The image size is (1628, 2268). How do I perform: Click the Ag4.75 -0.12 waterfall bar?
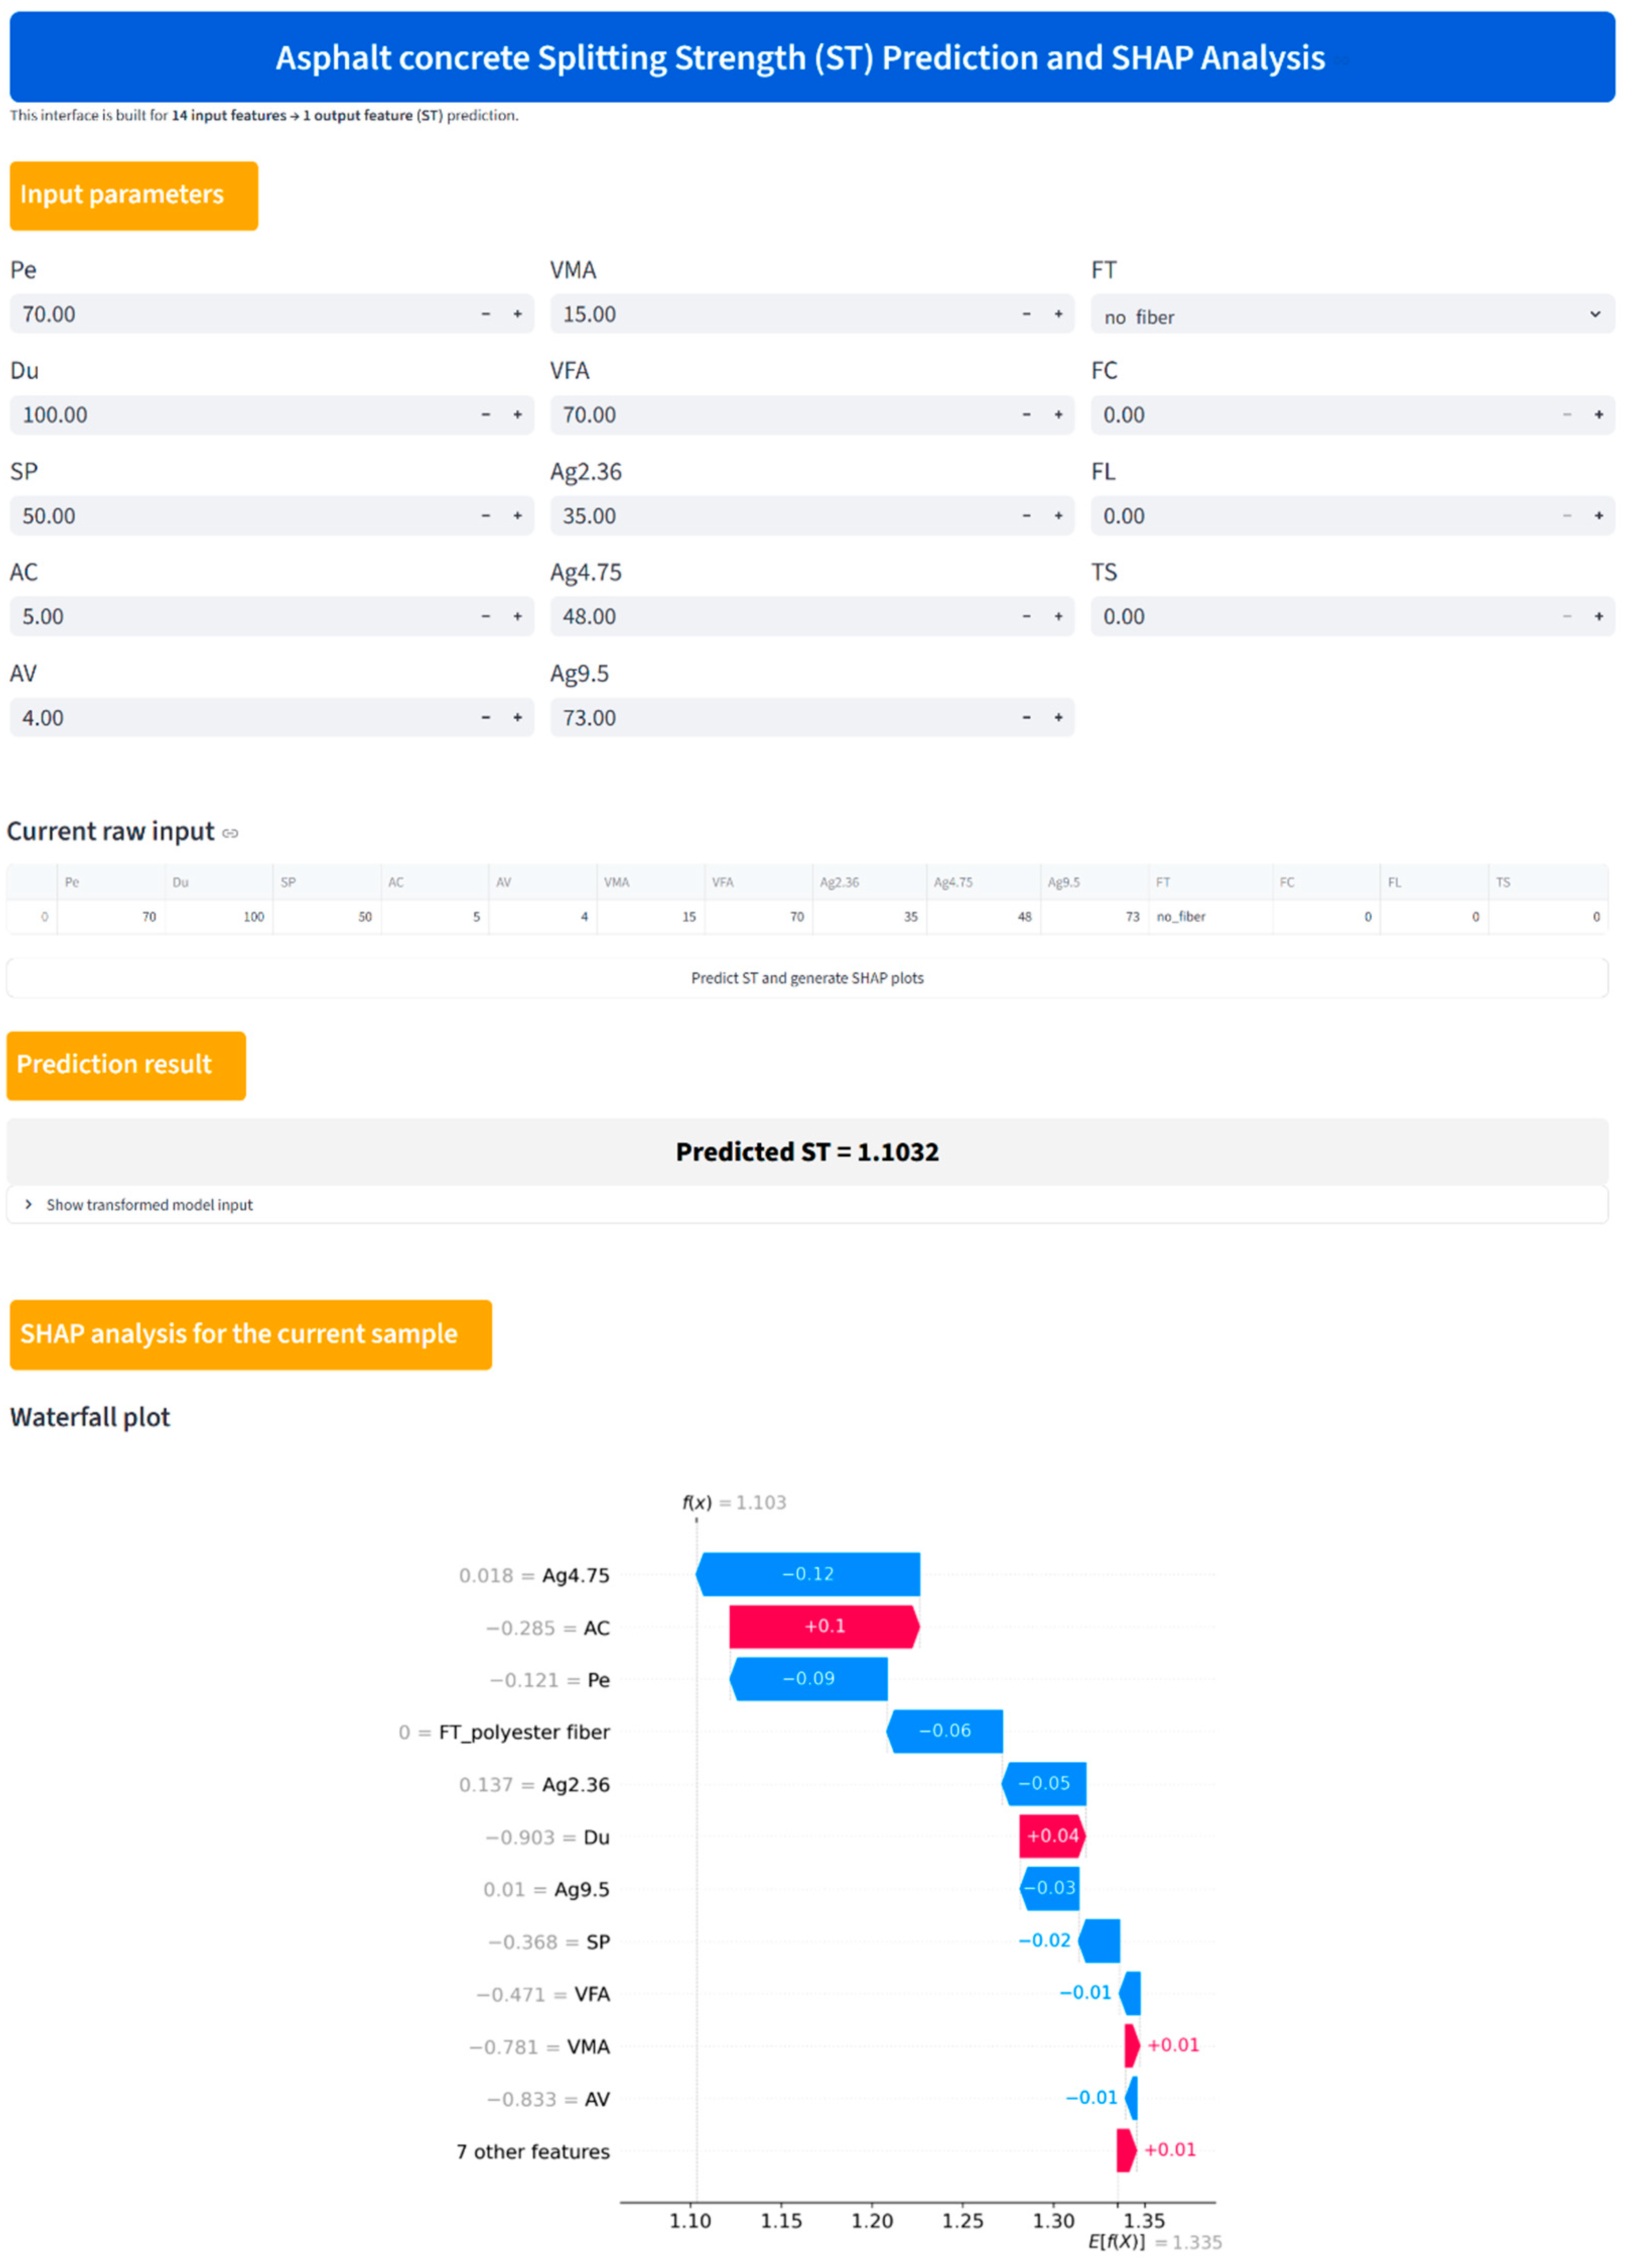808,1574
